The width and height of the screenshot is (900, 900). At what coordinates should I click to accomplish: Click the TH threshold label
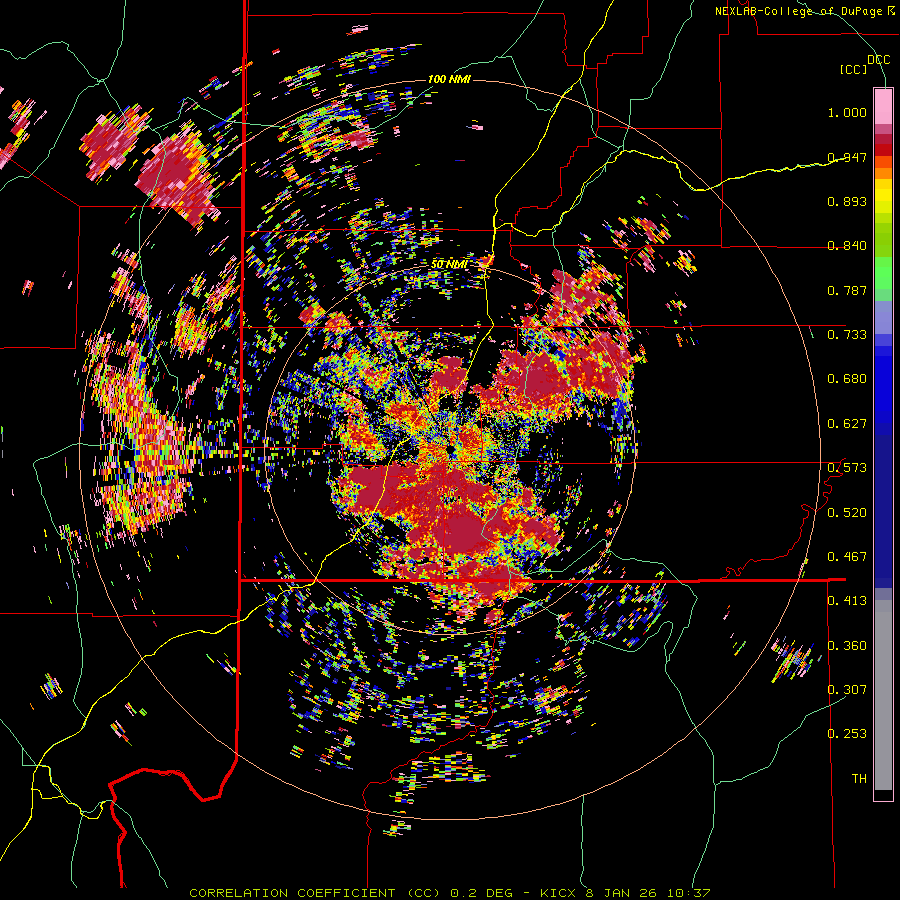tap(859, 779)
